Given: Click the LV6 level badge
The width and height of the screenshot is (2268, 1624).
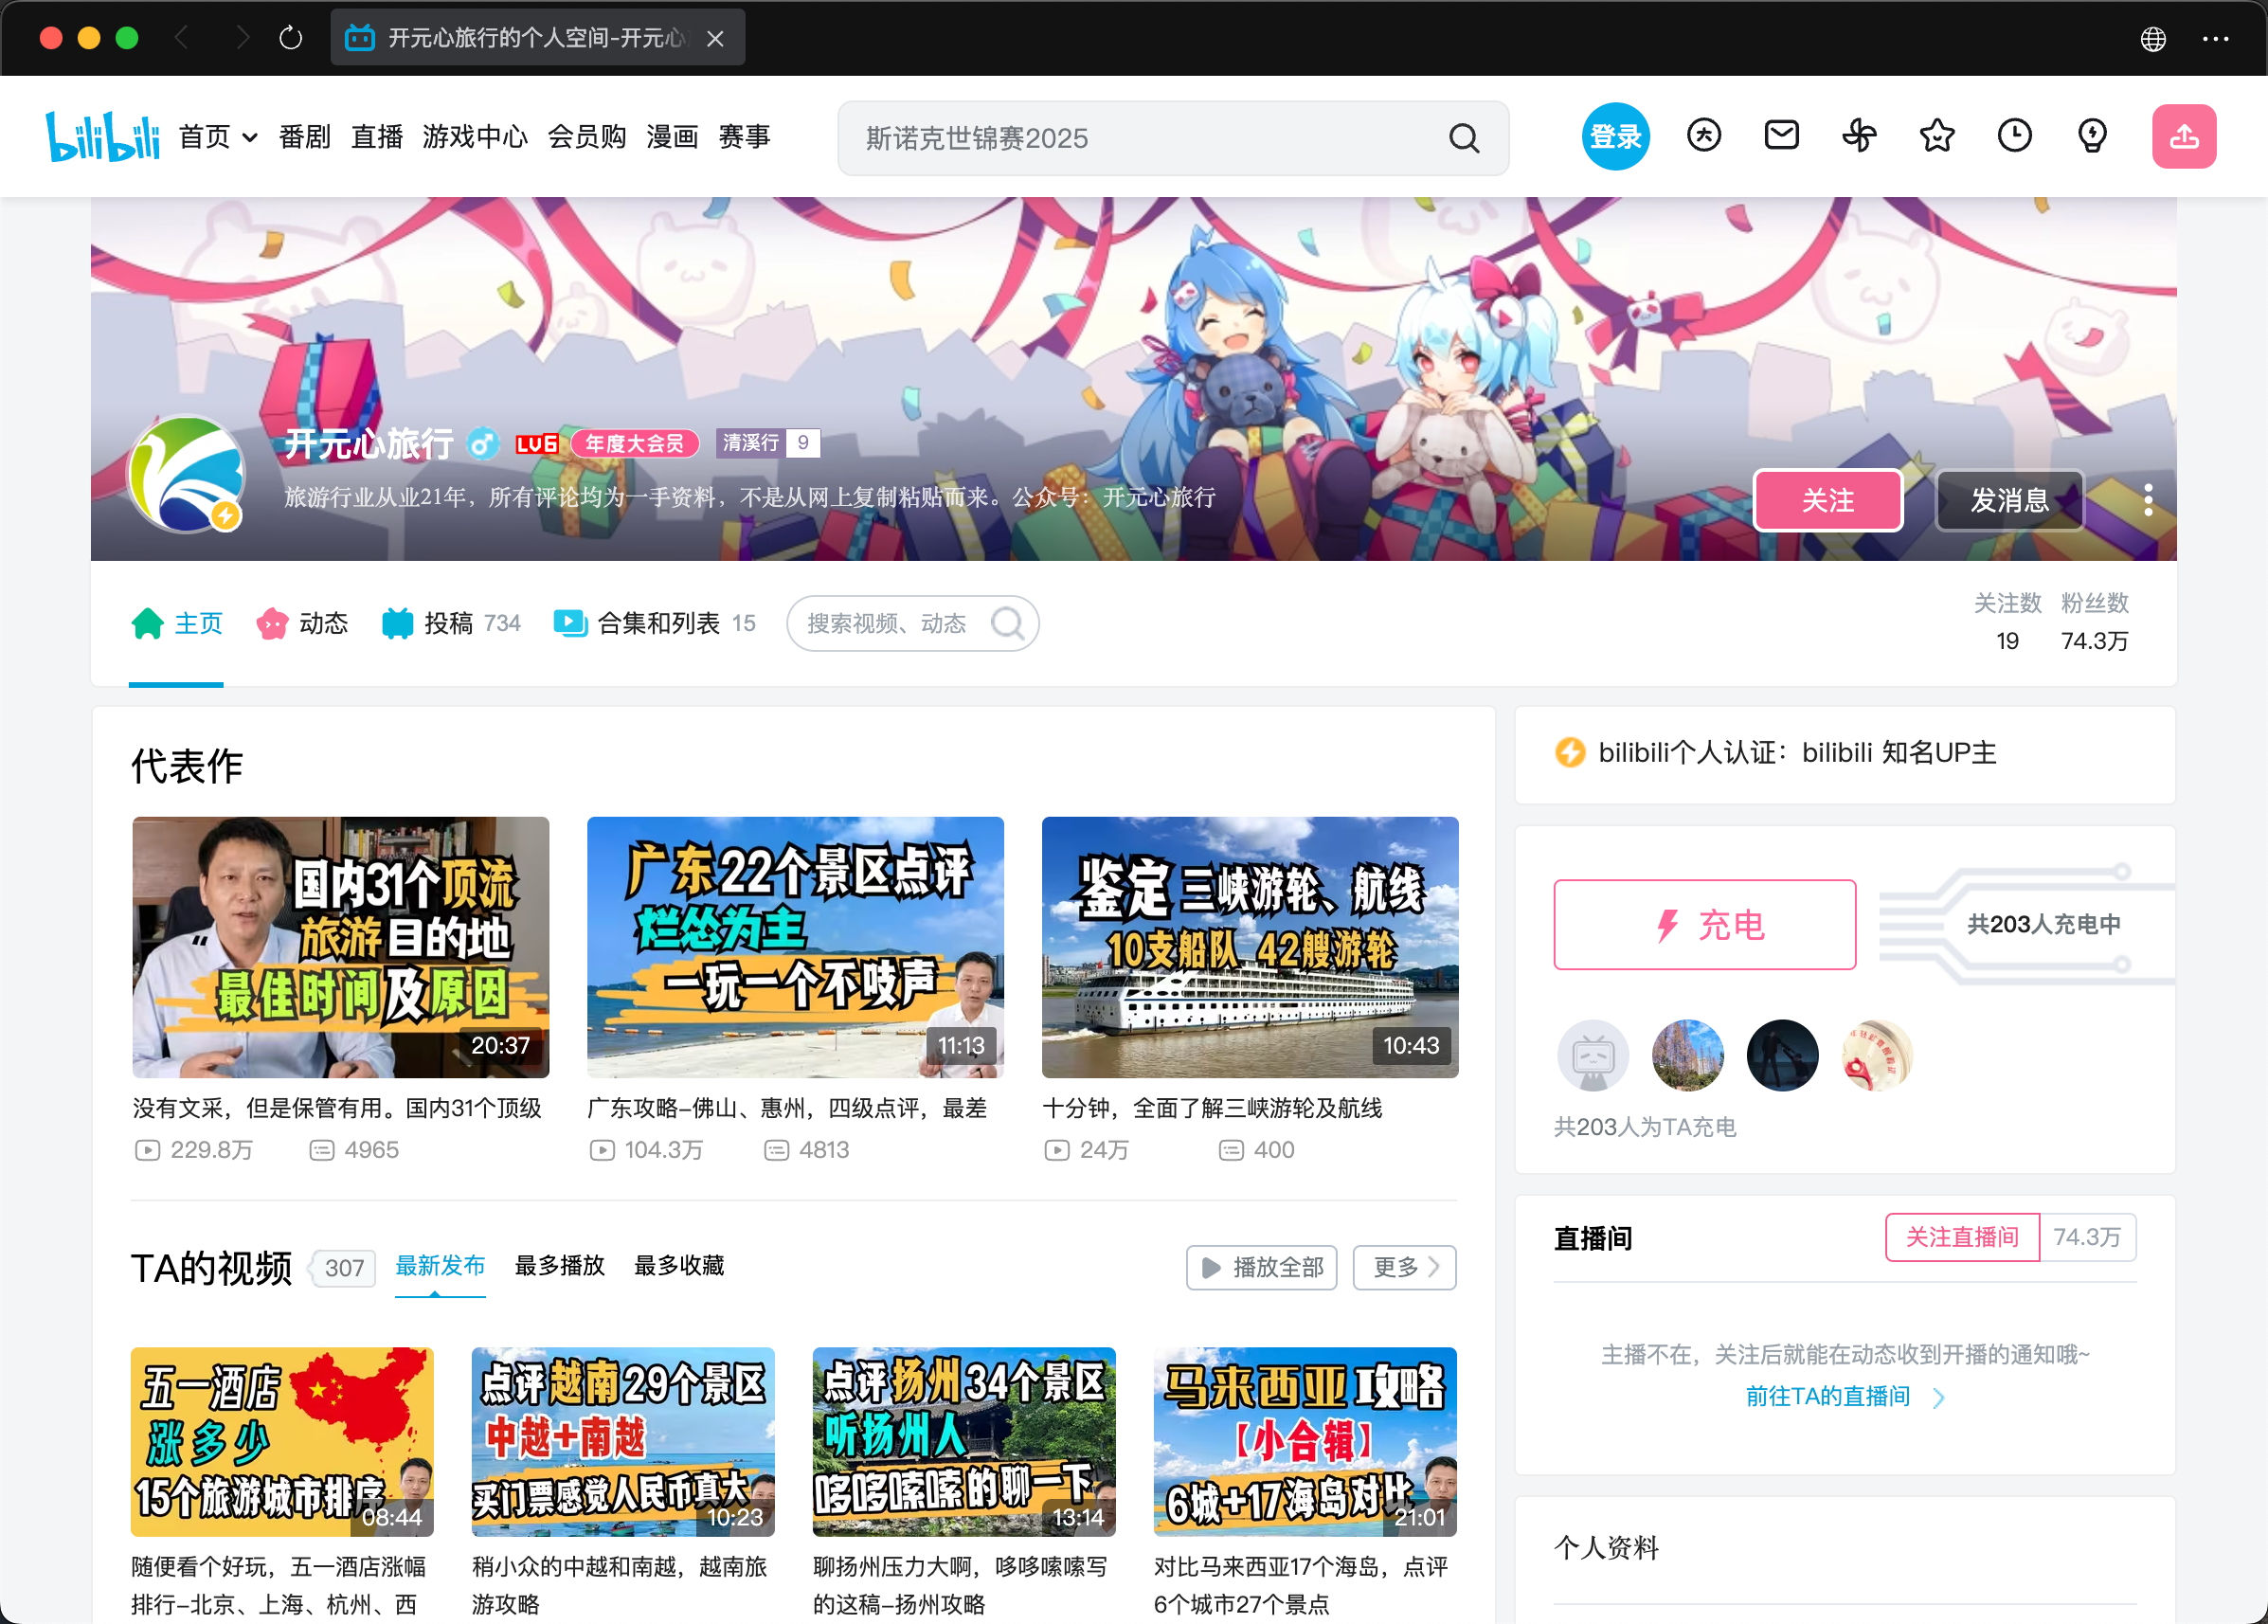Looking at the screenshot, I should (537, 444).
